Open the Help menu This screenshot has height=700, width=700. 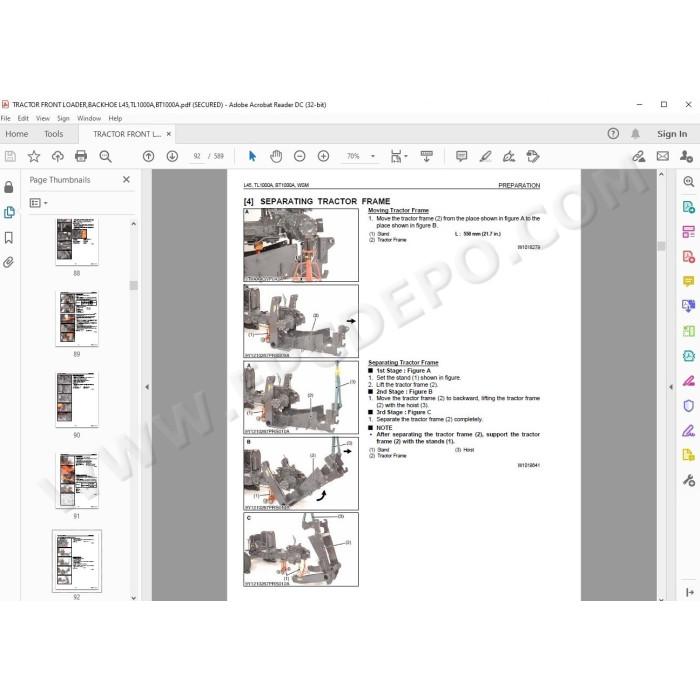tap(115, 118)
